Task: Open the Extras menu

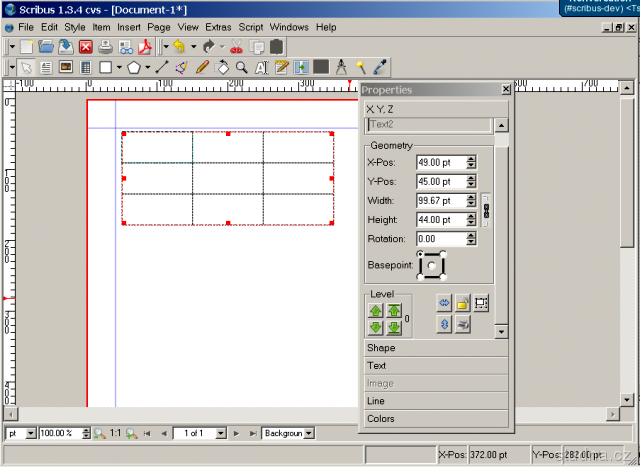Action: (218, 27)
